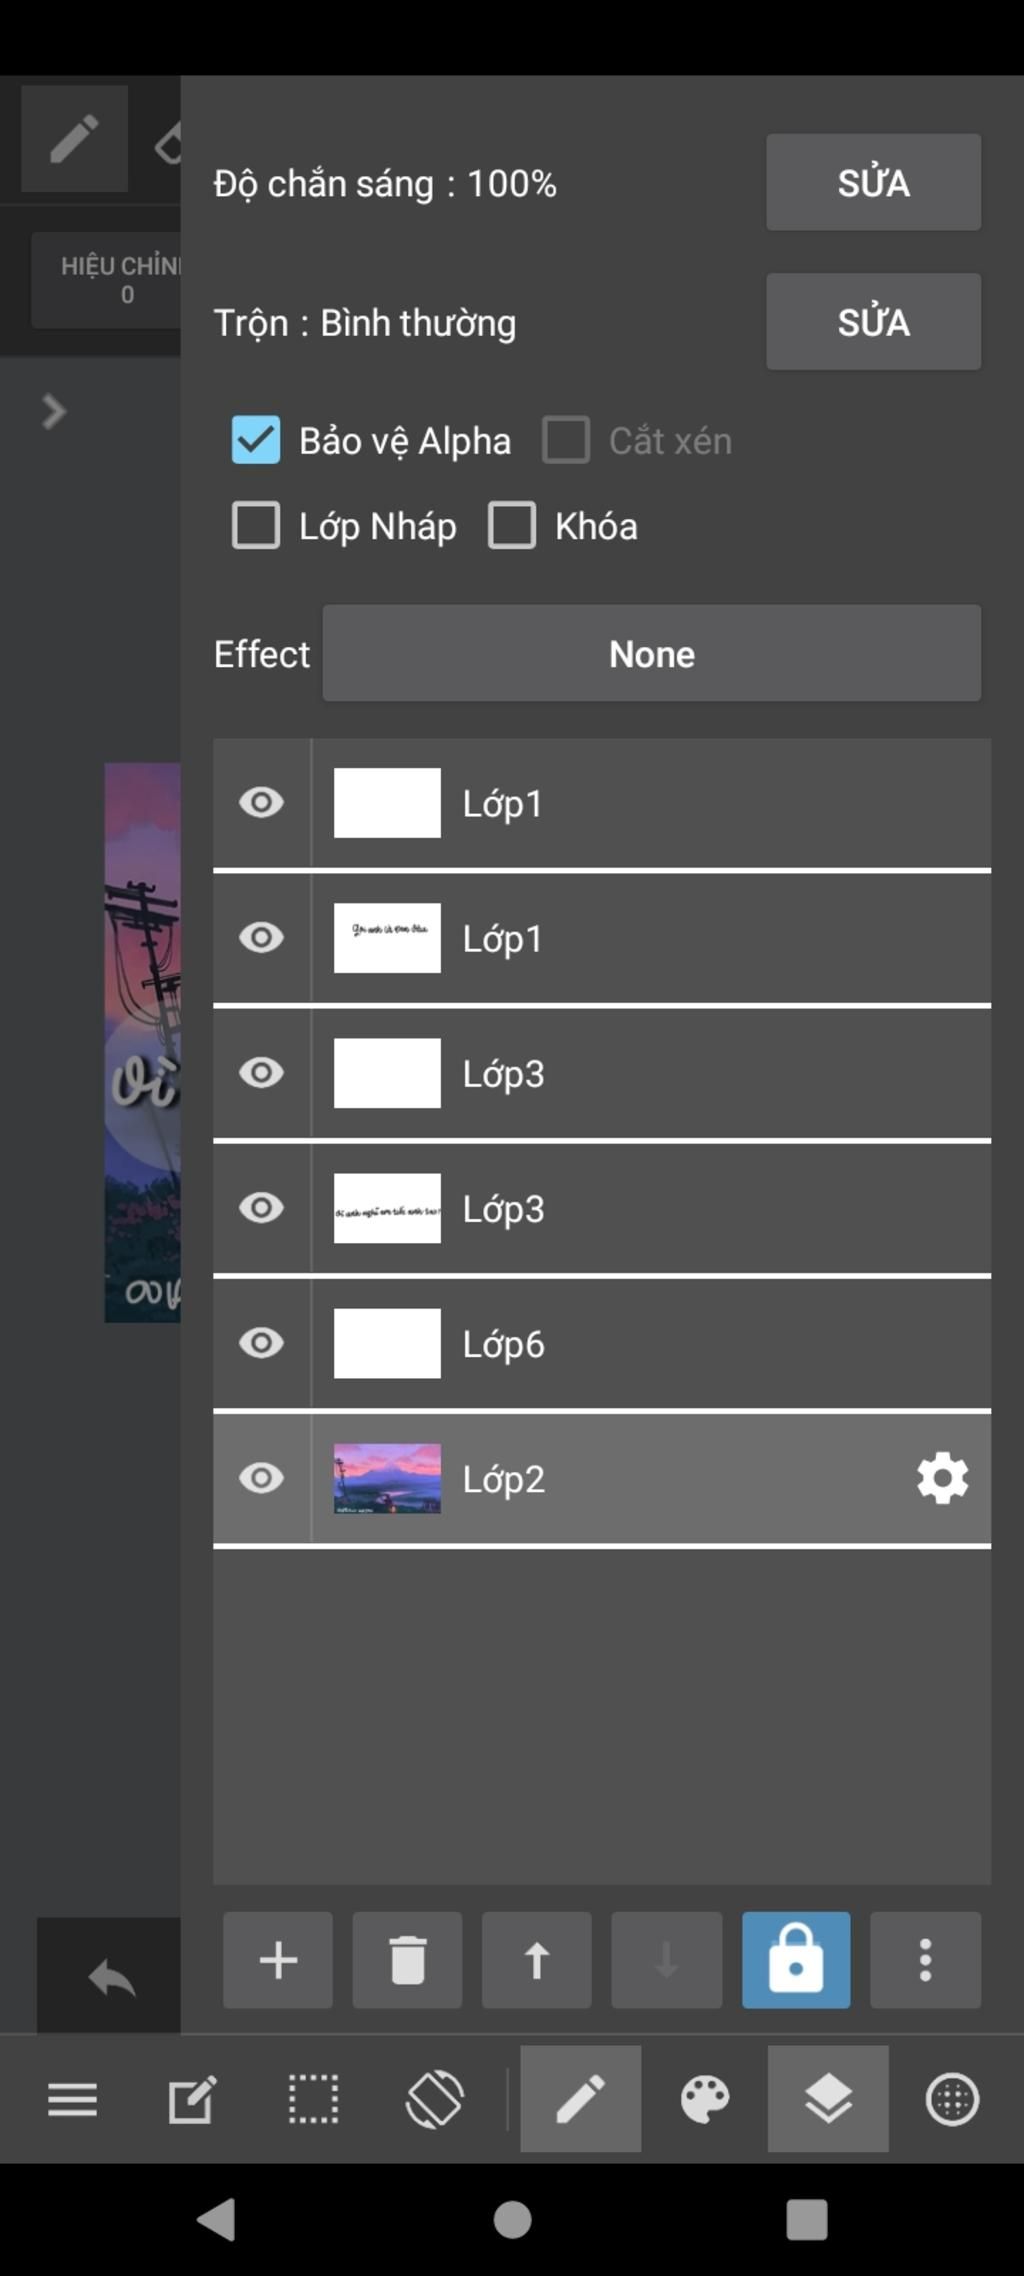Open the selection marquee tool
The image size is (1024, 2276).
pos(314,2098)
